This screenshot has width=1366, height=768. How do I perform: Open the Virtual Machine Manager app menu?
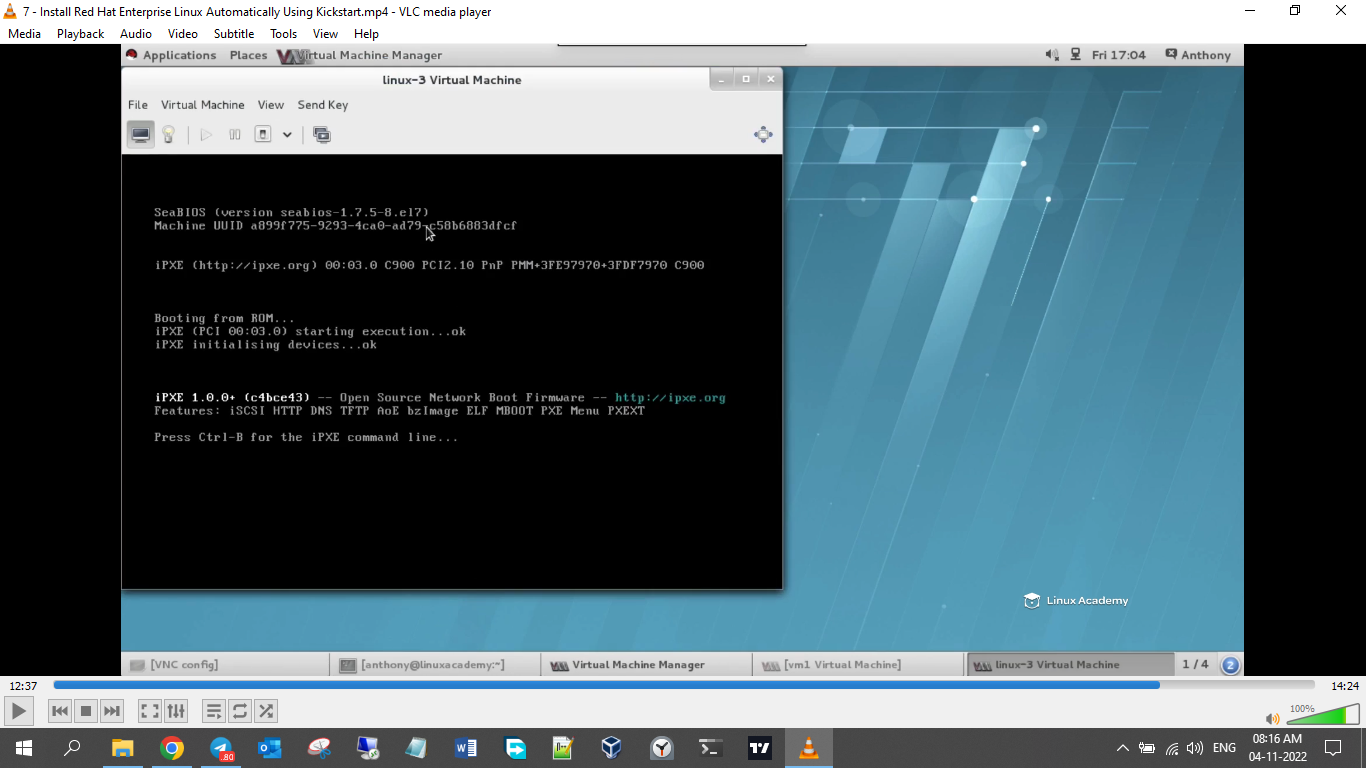point(360,55)
